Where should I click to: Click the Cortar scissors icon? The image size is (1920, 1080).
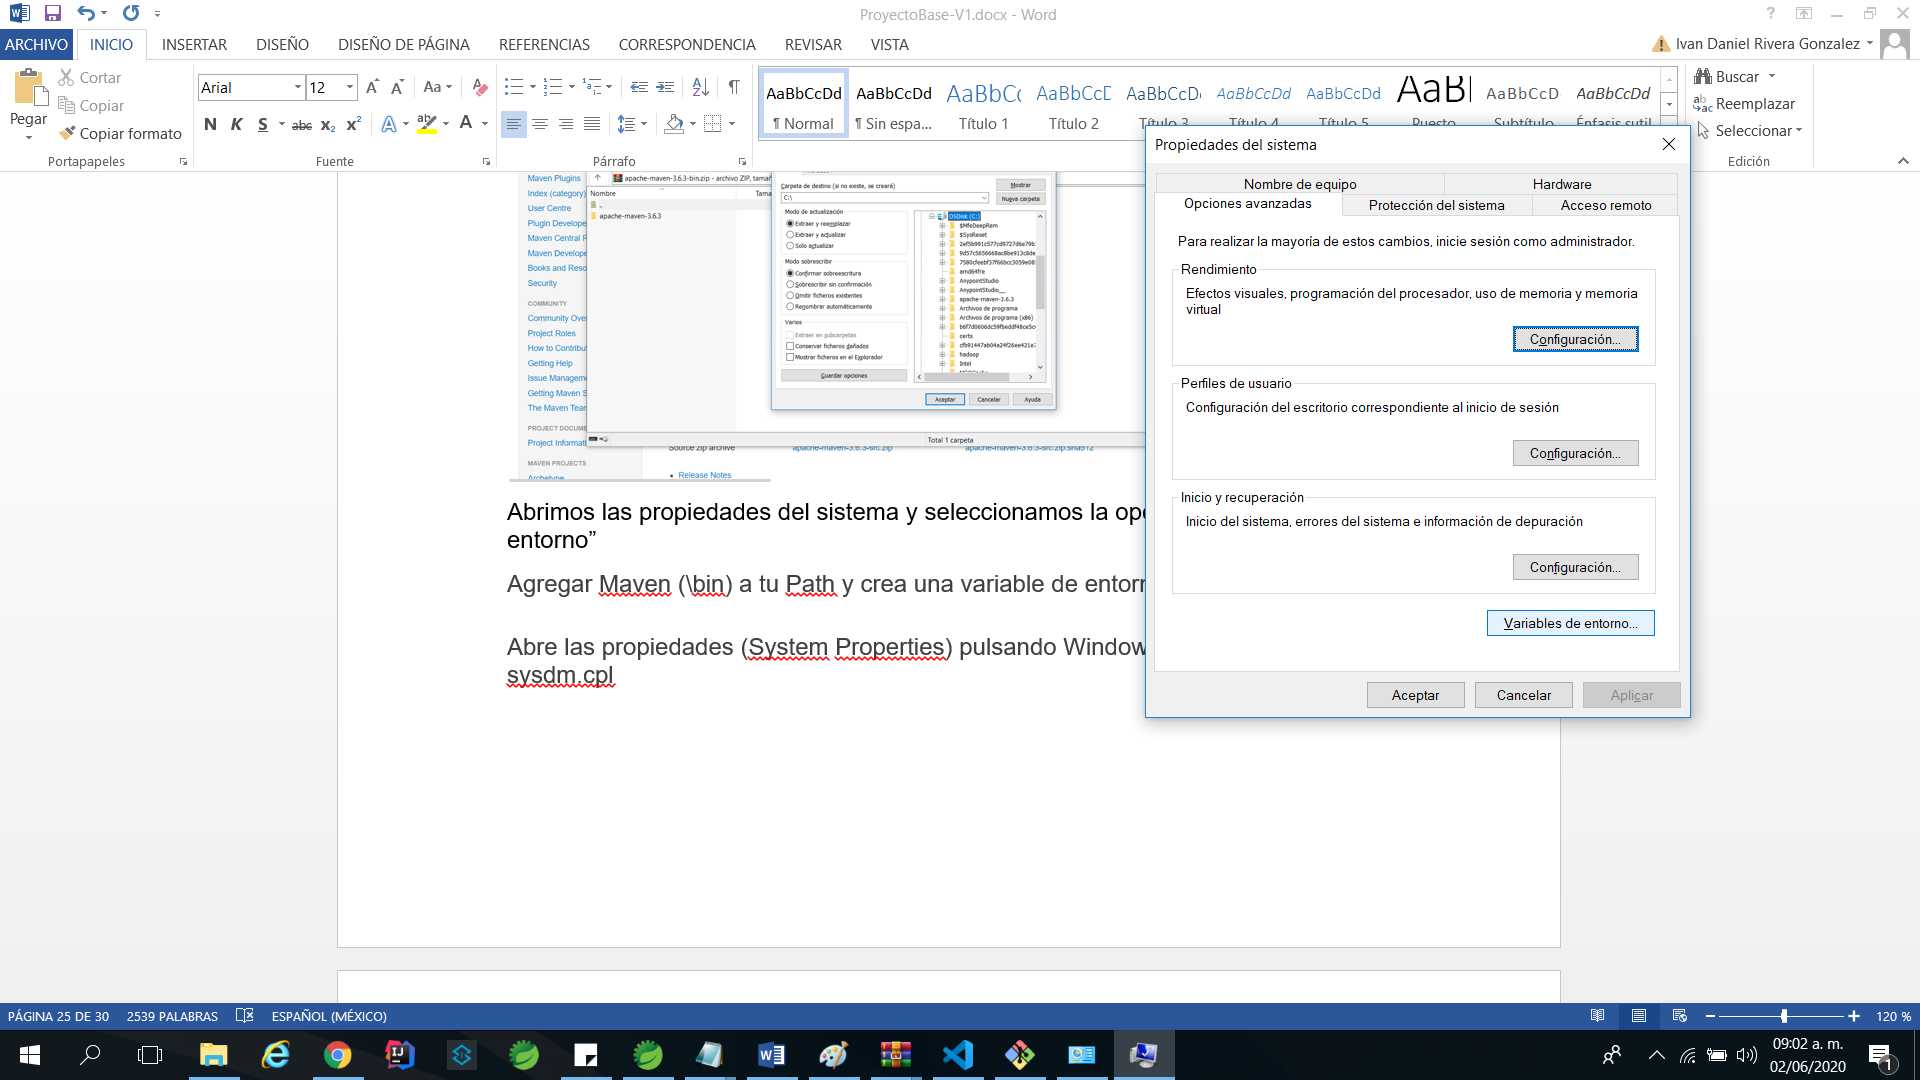pyautogui.click(x=67, y=77)
